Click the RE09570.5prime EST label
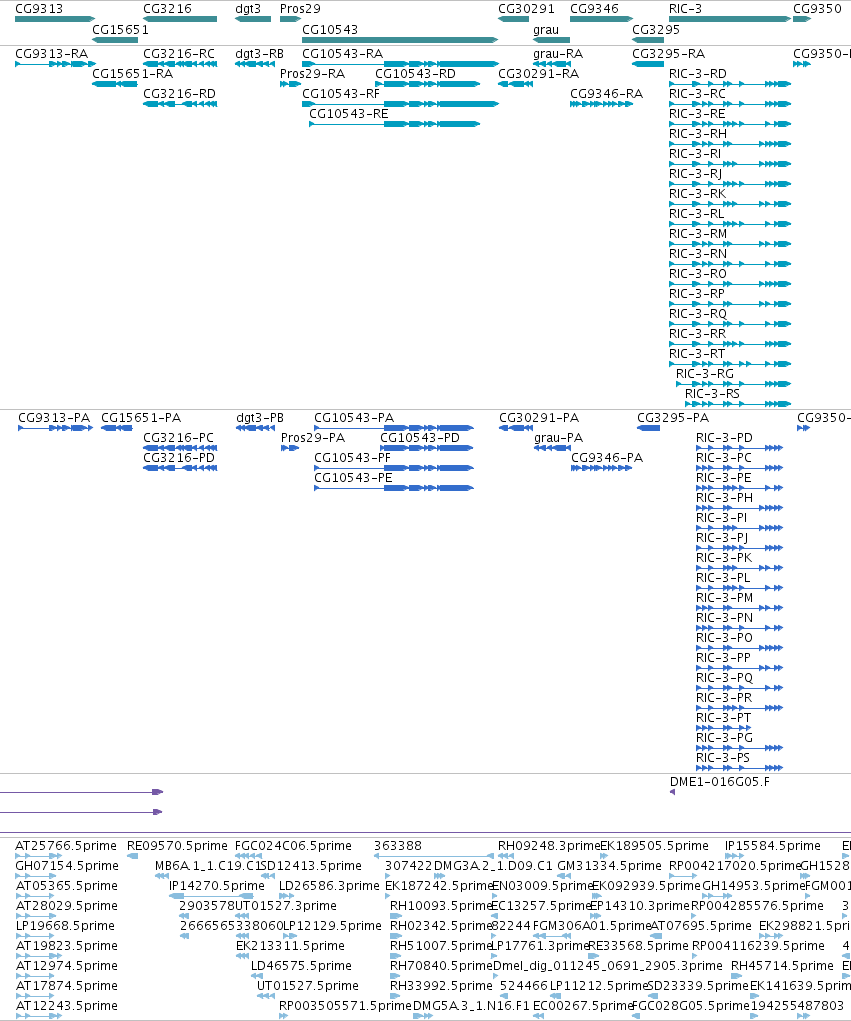This screenshot has height=1021, width=851. [x=178, y=845]
